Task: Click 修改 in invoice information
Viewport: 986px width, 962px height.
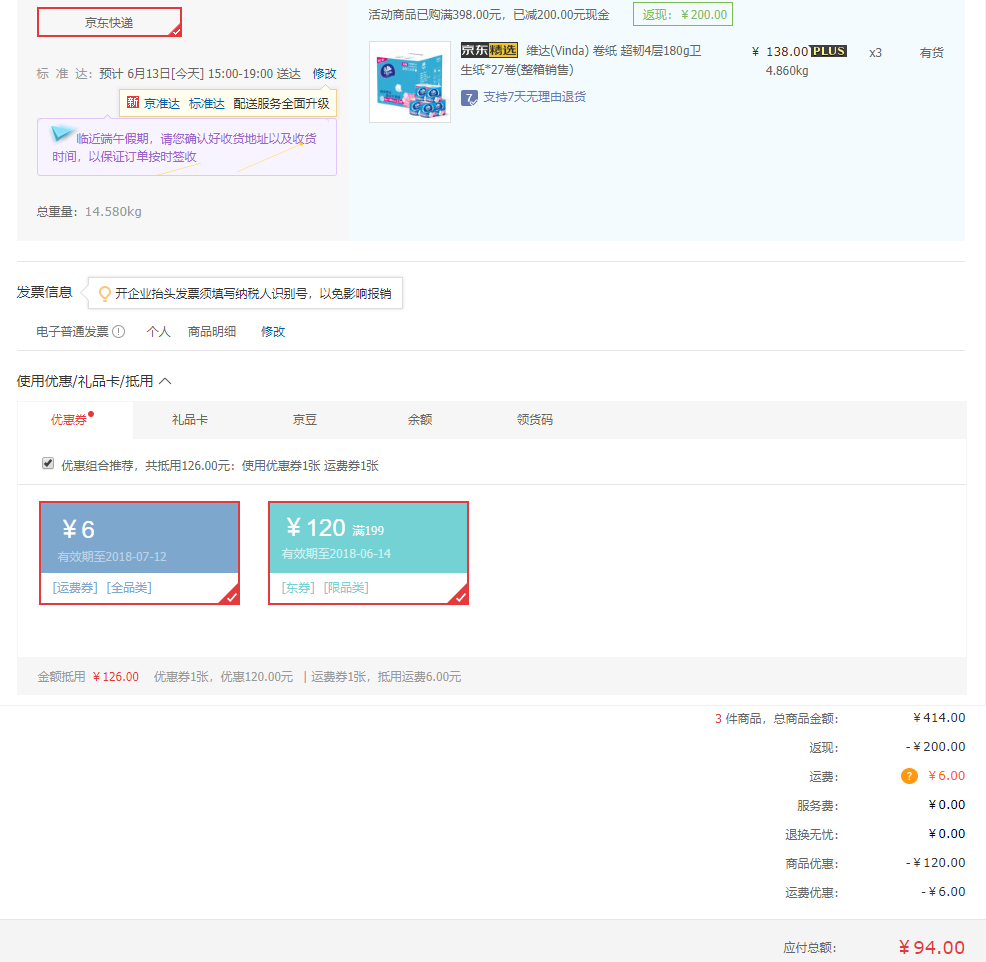Action: pyautogui.click(x=273, y=331)
